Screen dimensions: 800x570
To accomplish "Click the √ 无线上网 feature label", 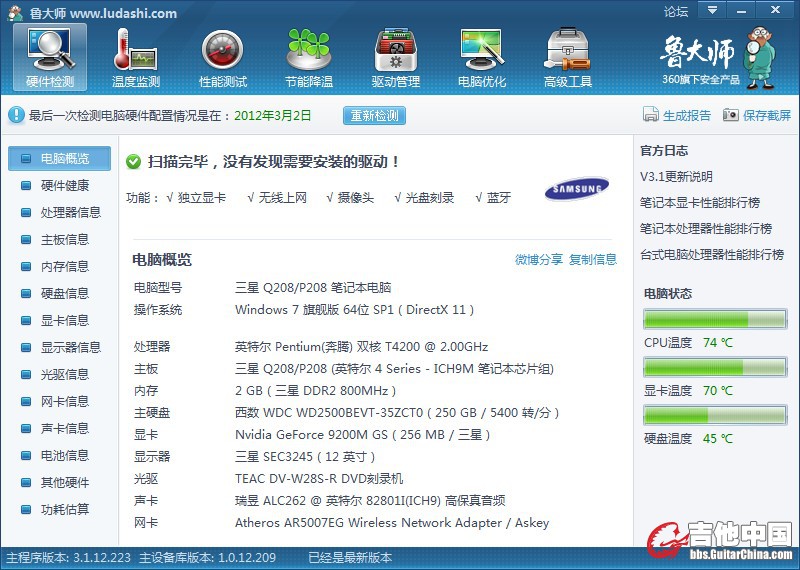I will pyautogui.click(x=277, y=198).
